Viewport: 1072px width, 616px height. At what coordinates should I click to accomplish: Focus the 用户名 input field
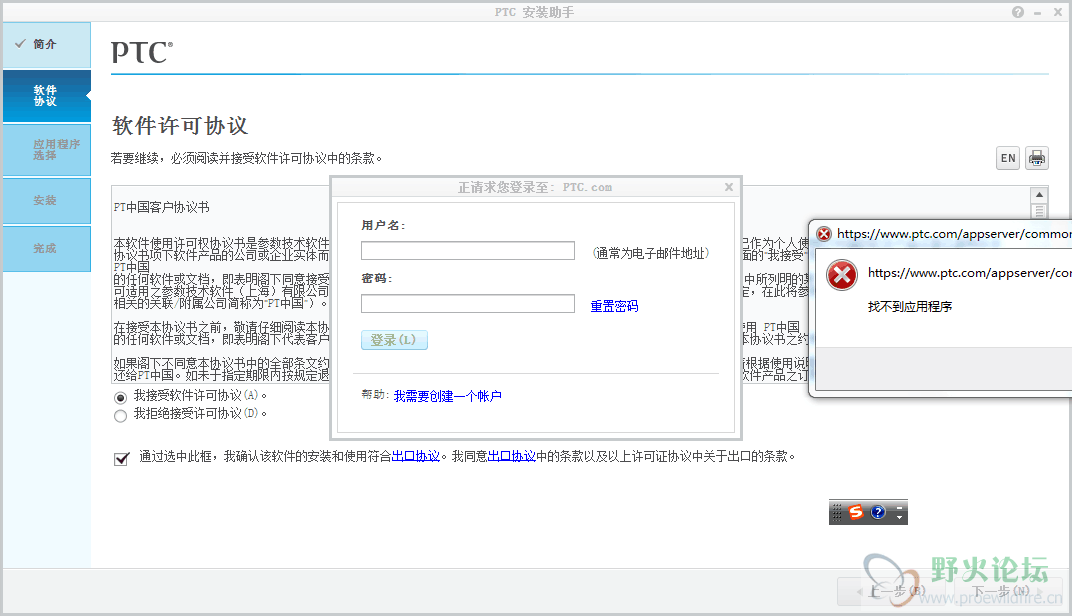[468, 251]
